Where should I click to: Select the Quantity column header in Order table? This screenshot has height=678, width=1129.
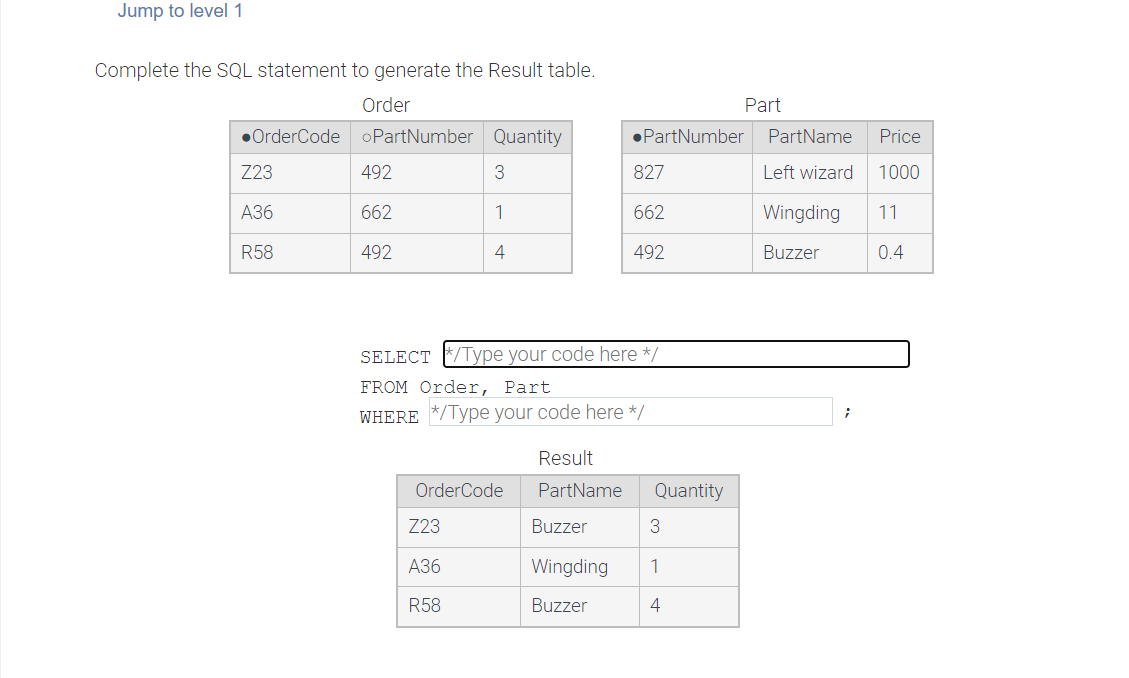pyautogui.click(x=527, y=137)
